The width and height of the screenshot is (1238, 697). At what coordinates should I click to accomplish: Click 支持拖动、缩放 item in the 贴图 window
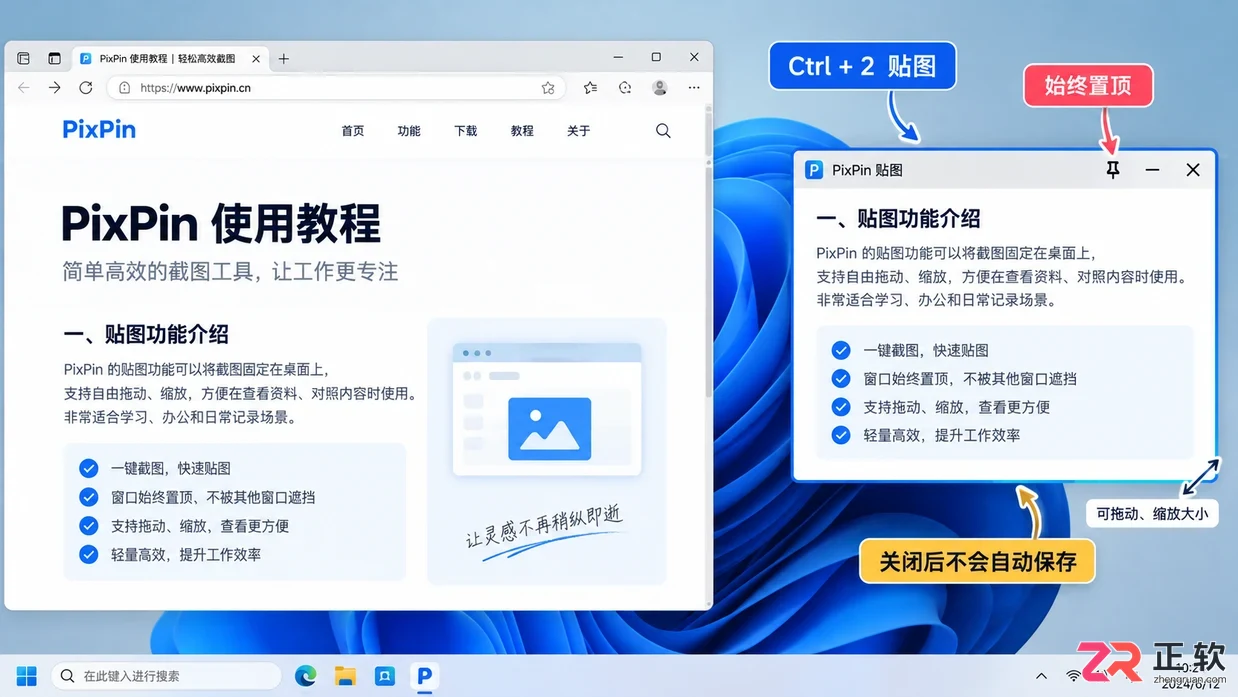(x=957, y=407)
